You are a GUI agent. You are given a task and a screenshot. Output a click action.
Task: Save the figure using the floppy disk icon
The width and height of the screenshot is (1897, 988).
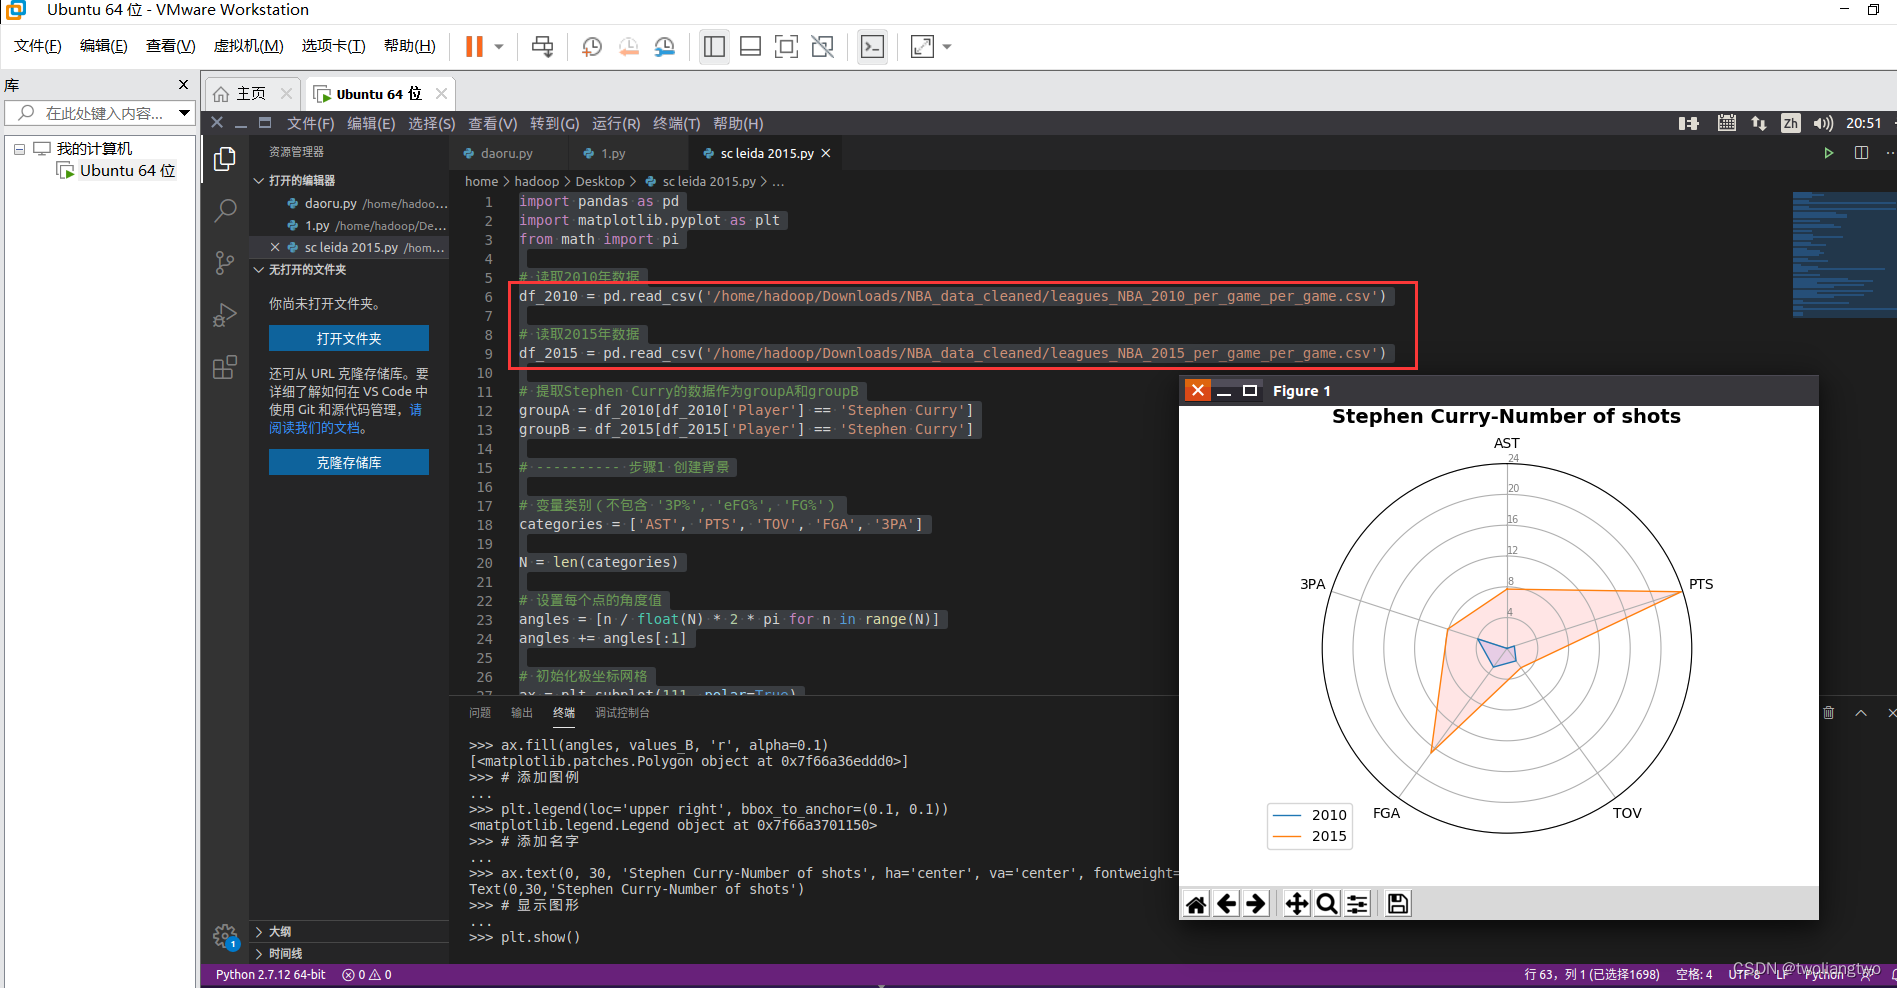click(1396, 903)
